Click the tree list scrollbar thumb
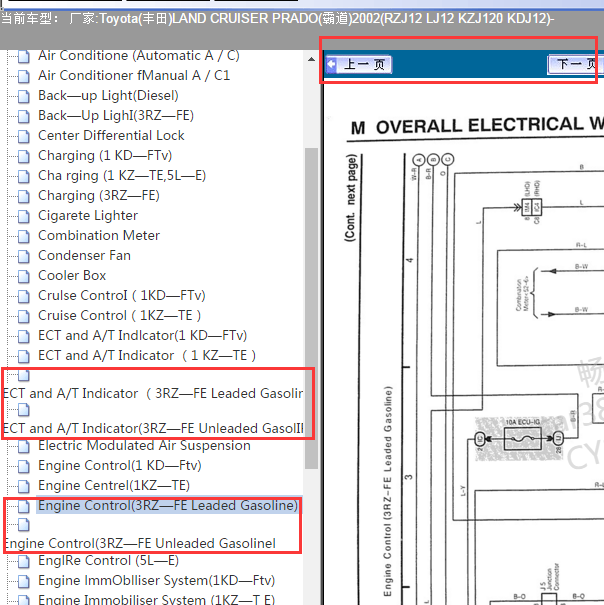This screenshot has height=605, width=604. [x=311, y=308]
